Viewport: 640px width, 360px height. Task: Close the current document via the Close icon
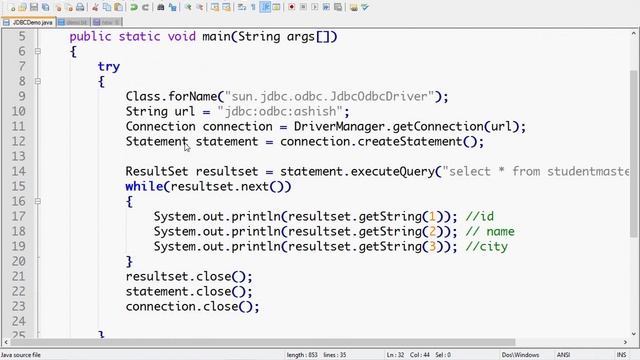[58, 7]
